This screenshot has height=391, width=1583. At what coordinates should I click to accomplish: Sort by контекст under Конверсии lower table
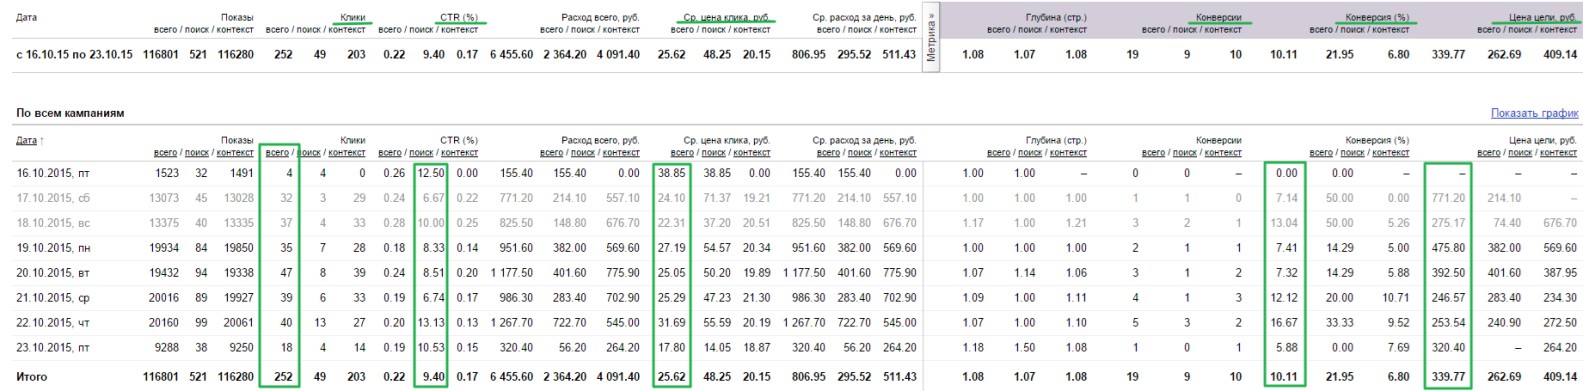[1223, 153]
